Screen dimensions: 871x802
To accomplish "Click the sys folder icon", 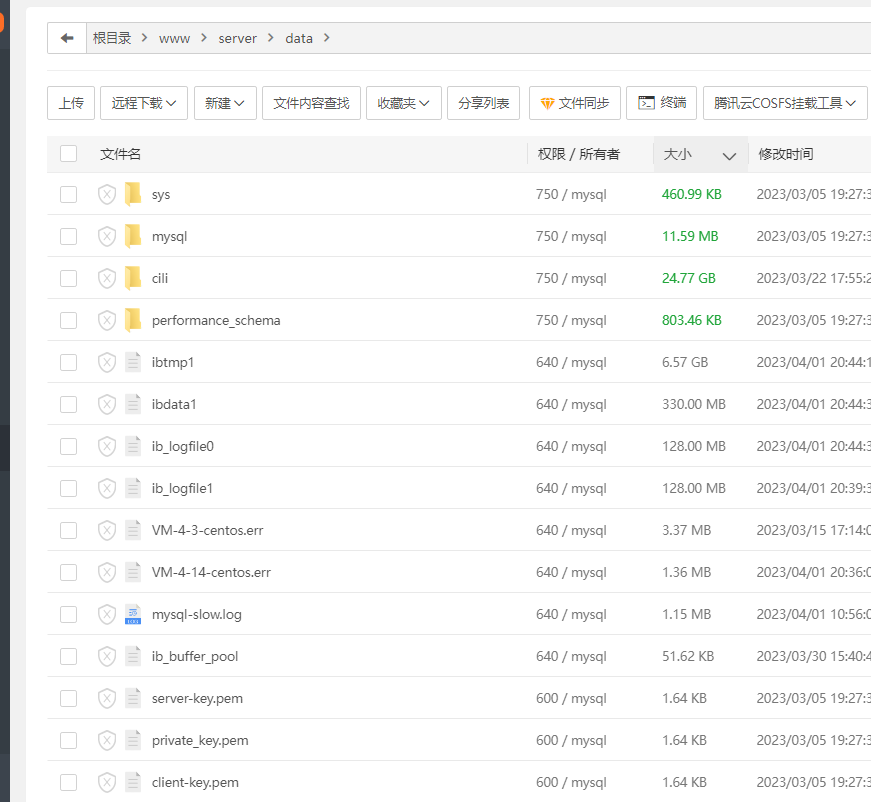I will (133, 194).
